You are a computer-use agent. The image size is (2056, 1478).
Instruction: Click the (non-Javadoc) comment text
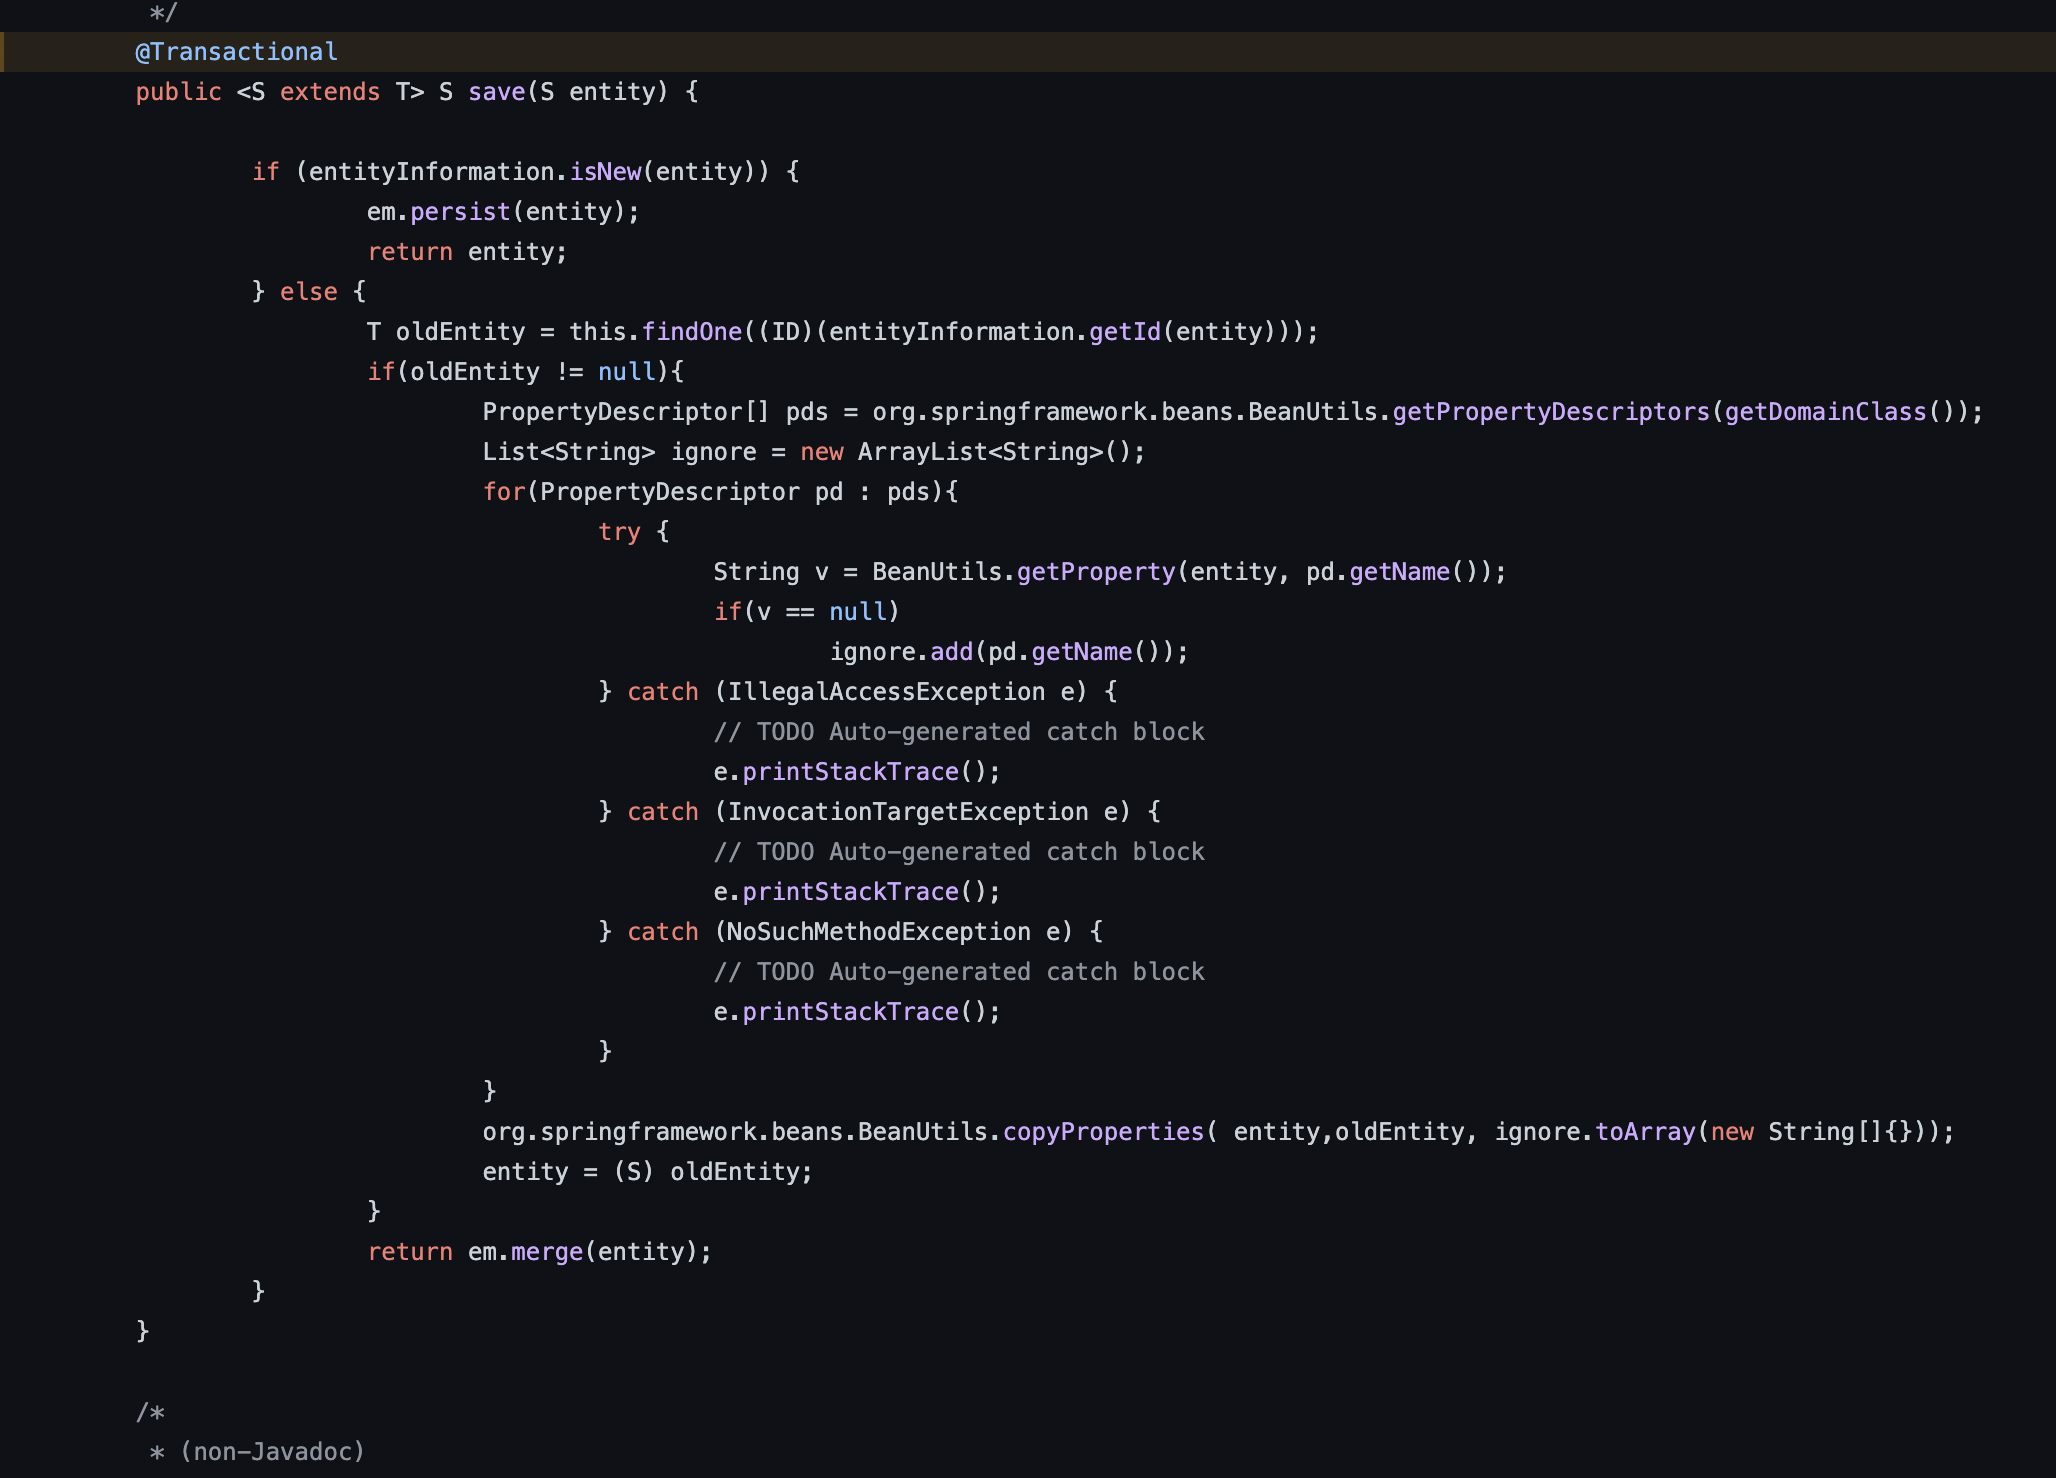[272, 1452]
